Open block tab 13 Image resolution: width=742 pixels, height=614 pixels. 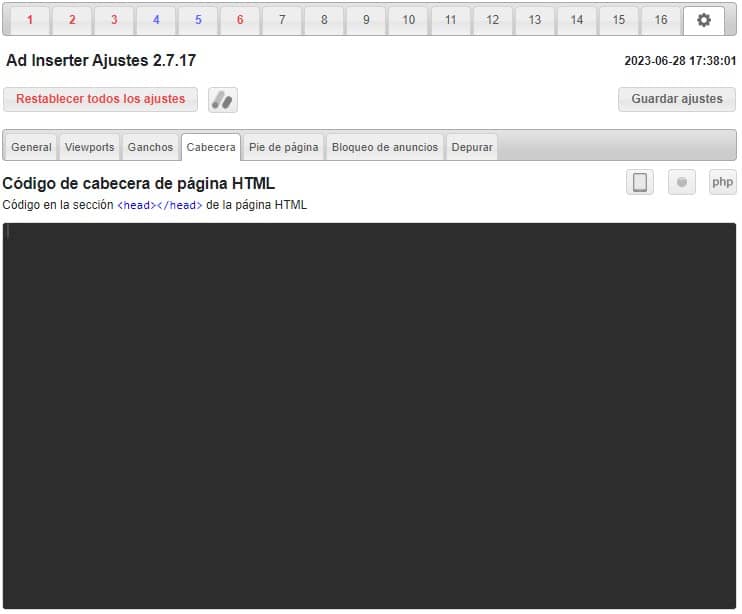pyautogui.click(x=535, y=20)
